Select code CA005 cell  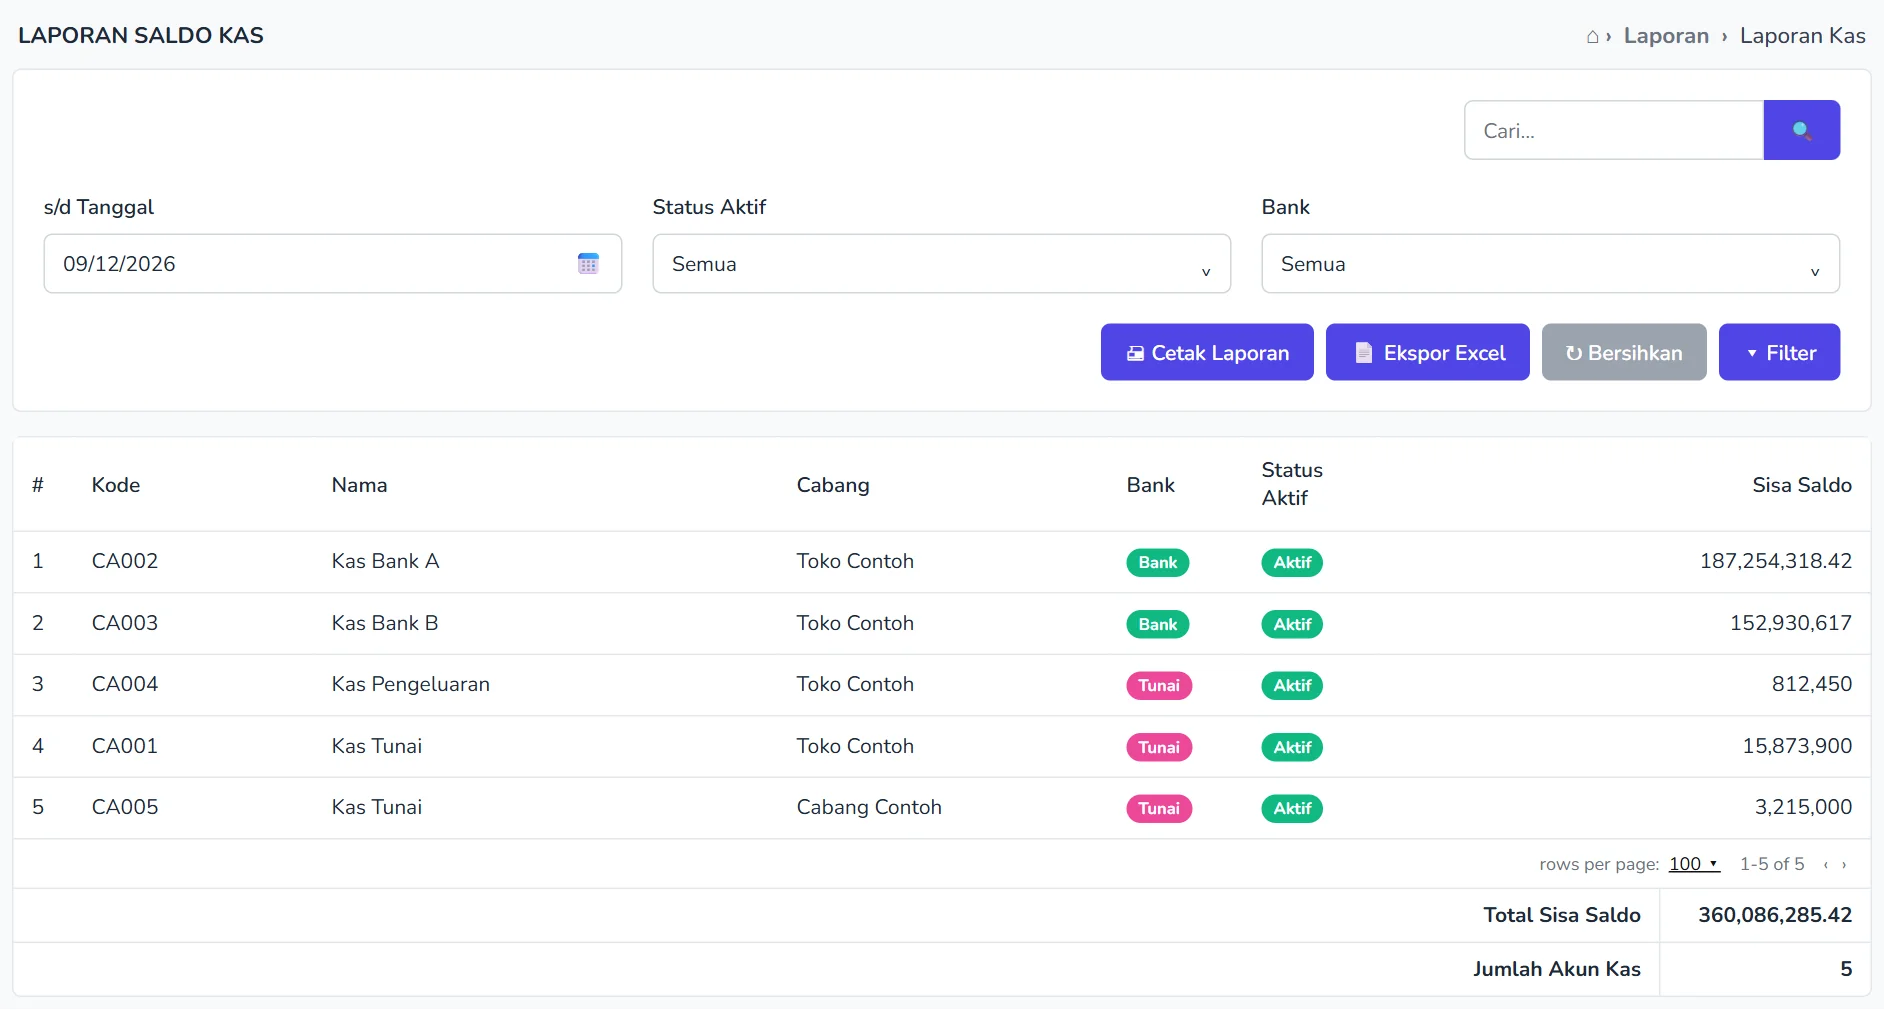(125, 807)
